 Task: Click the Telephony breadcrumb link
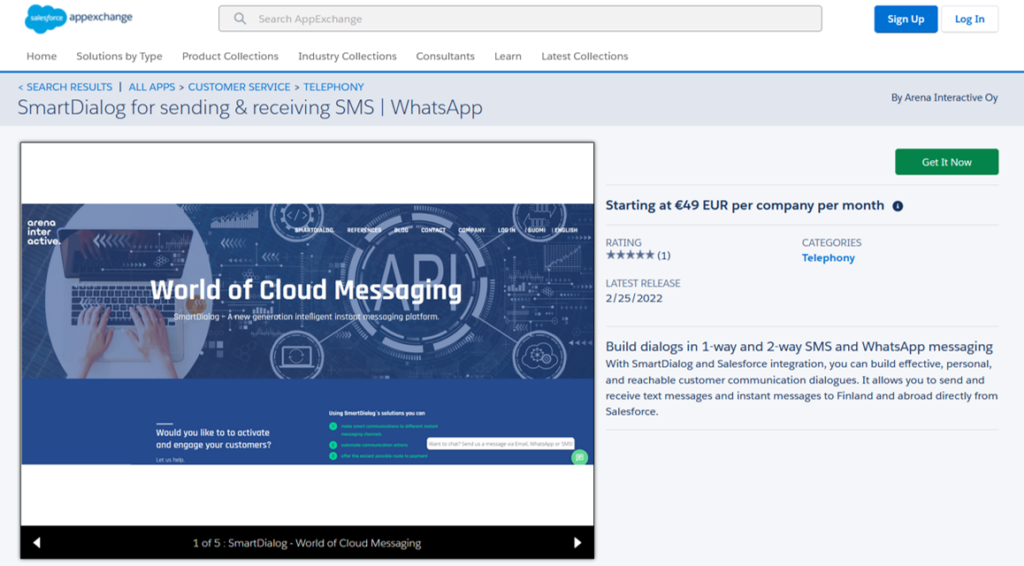point(334,87)
